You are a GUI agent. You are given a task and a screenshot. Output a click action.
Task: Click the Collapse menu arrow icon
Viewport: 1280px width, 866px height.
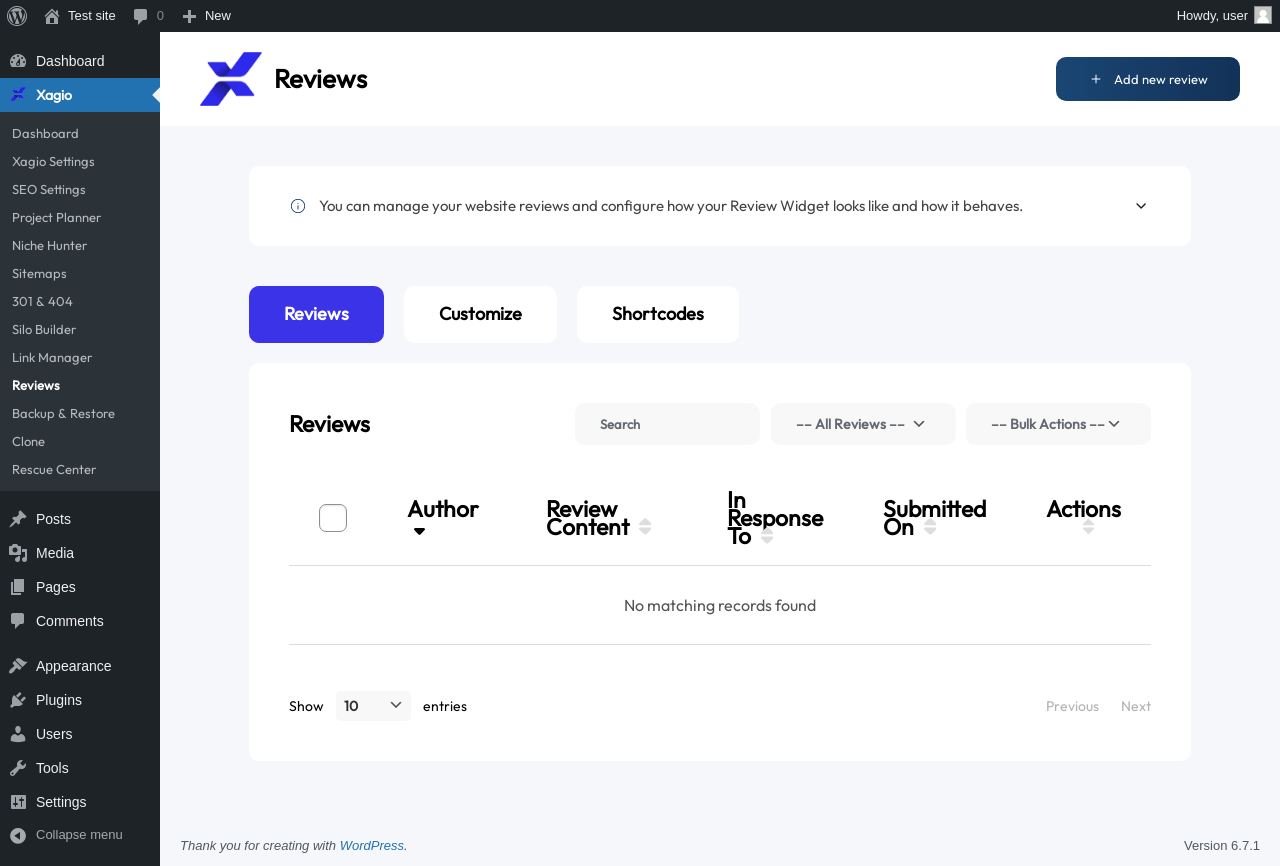(18, 835)
